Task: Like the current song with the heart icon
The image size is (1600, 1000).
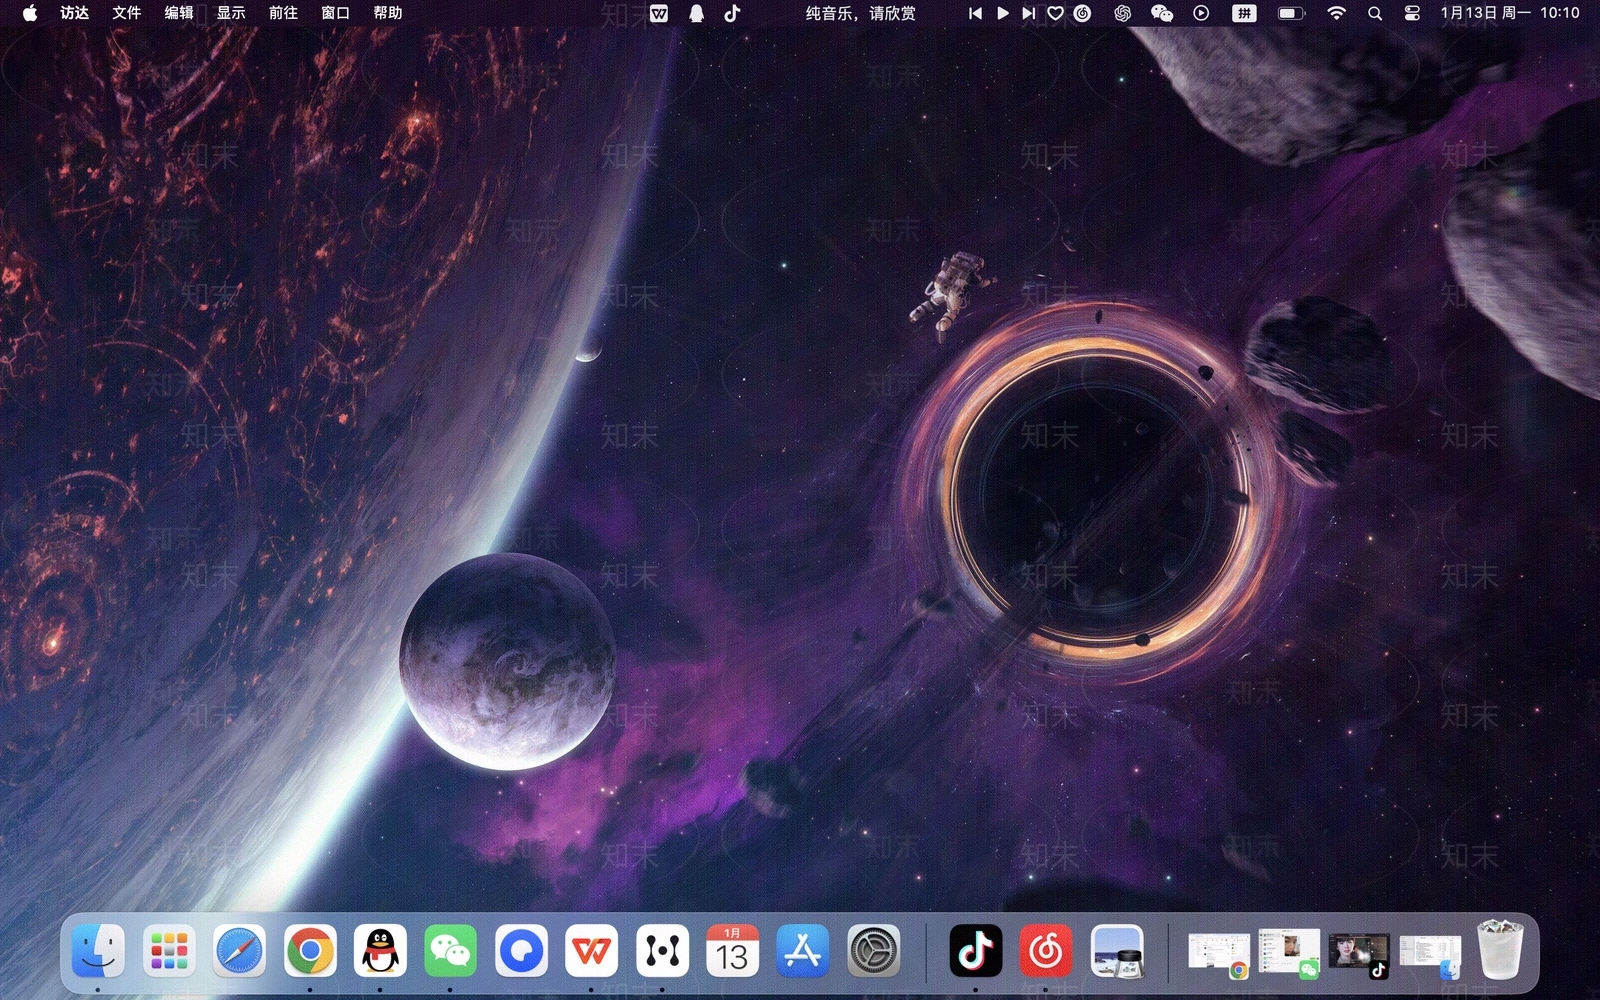Action: point(1056,14)
